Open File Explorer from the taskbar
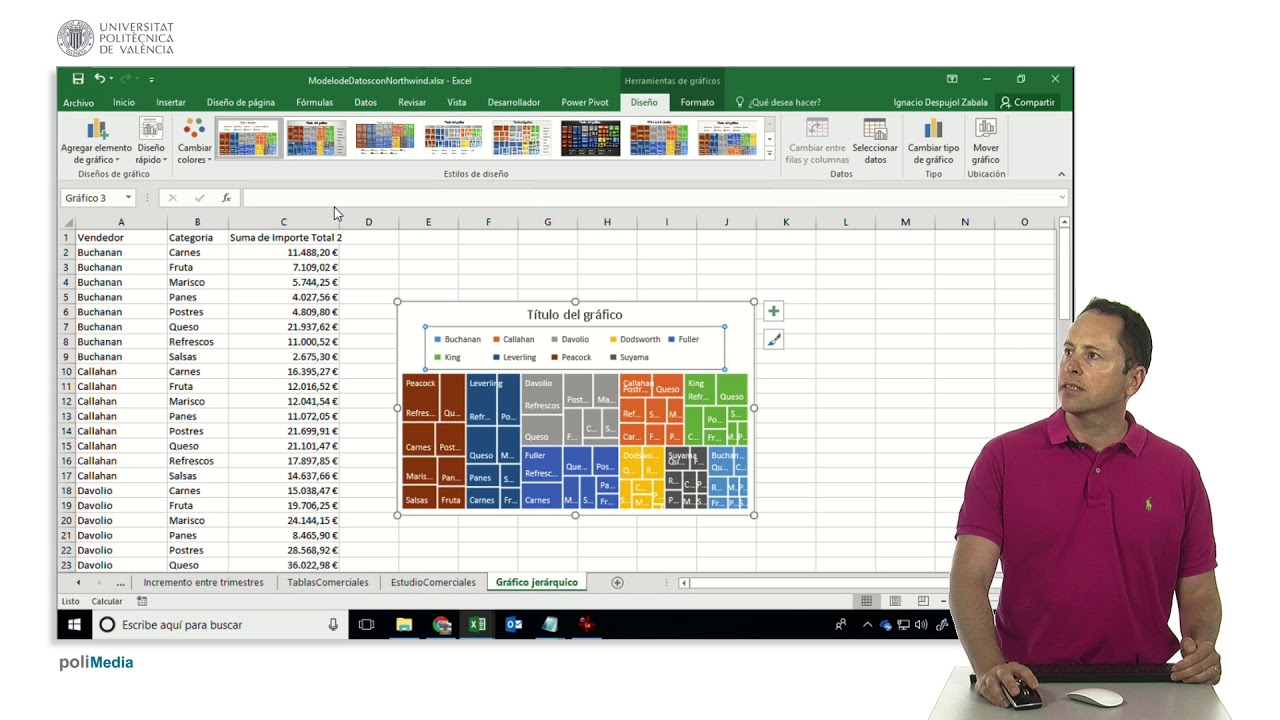 (404, 624)
